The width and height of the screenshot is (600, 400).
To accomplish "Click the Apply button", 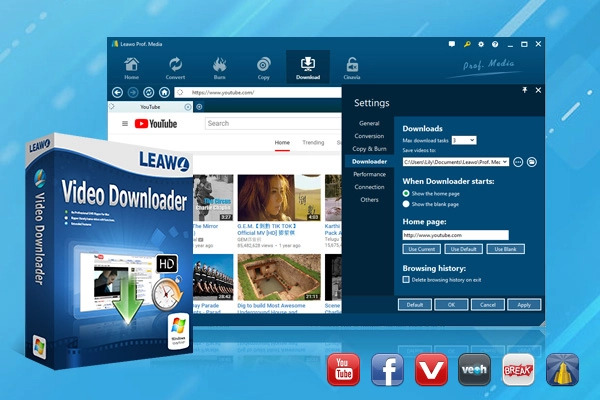I will [x=523, y=304].
